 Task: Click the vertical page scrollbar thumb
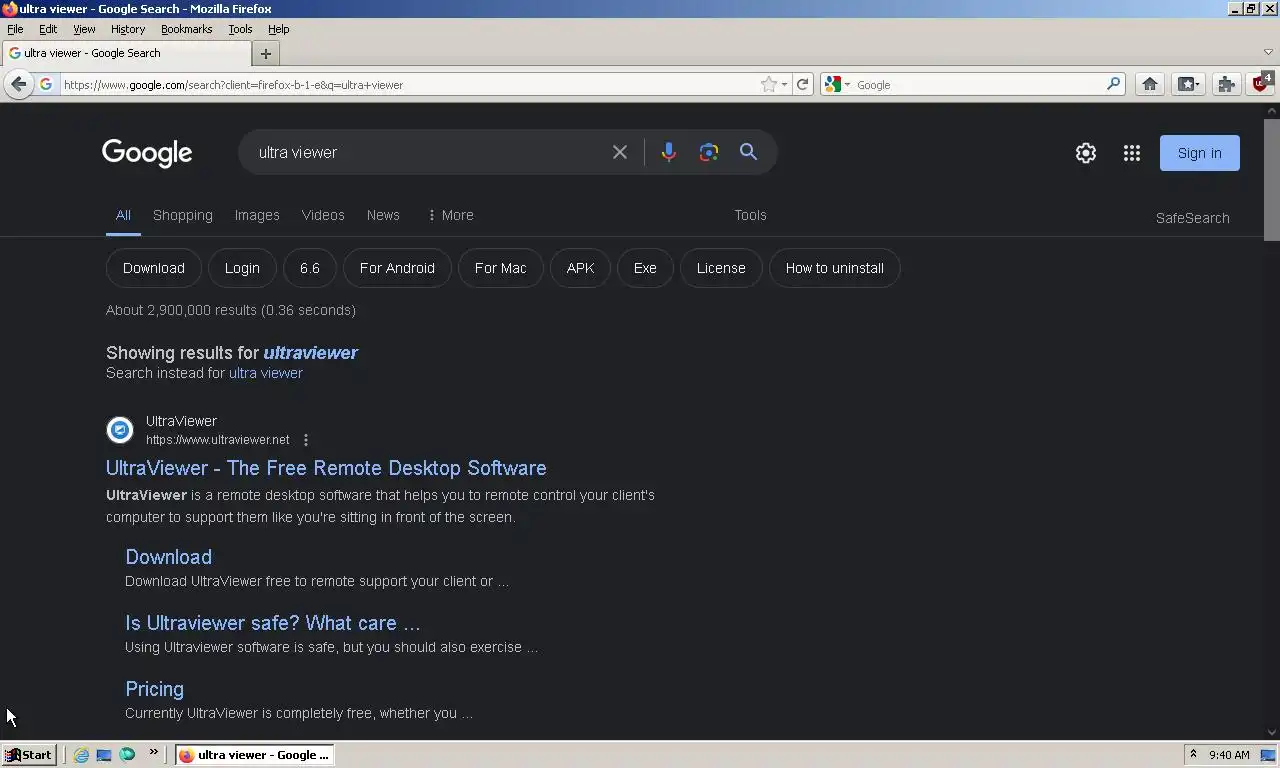tap(1272, 180)
